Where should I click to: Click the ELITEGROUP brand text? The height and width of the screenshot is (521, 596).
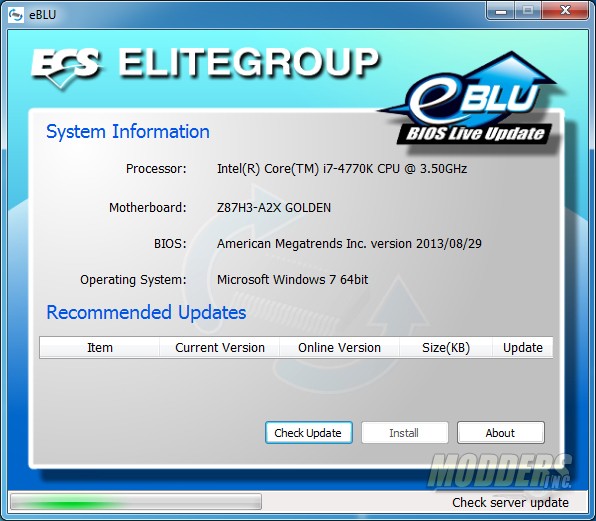coord(249,63)
